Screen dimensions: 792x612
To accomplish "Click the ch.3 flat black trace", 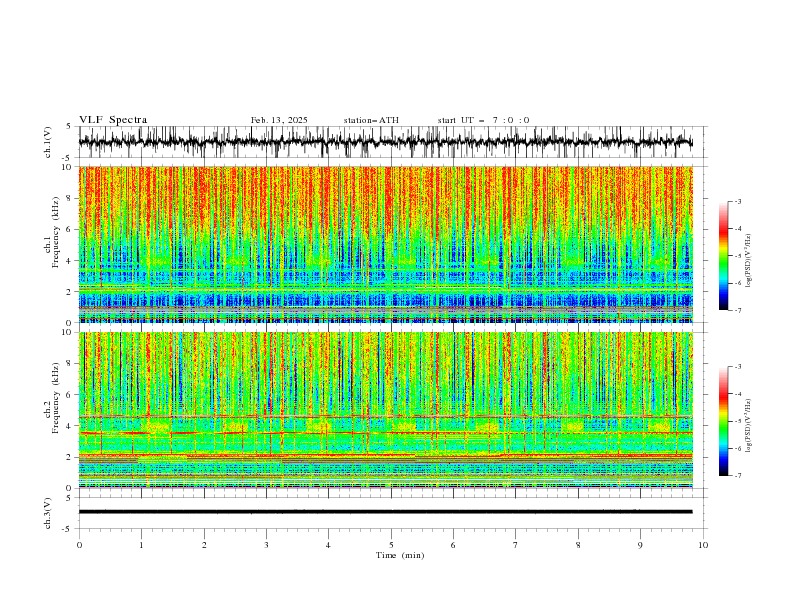I will coord(385,512).
